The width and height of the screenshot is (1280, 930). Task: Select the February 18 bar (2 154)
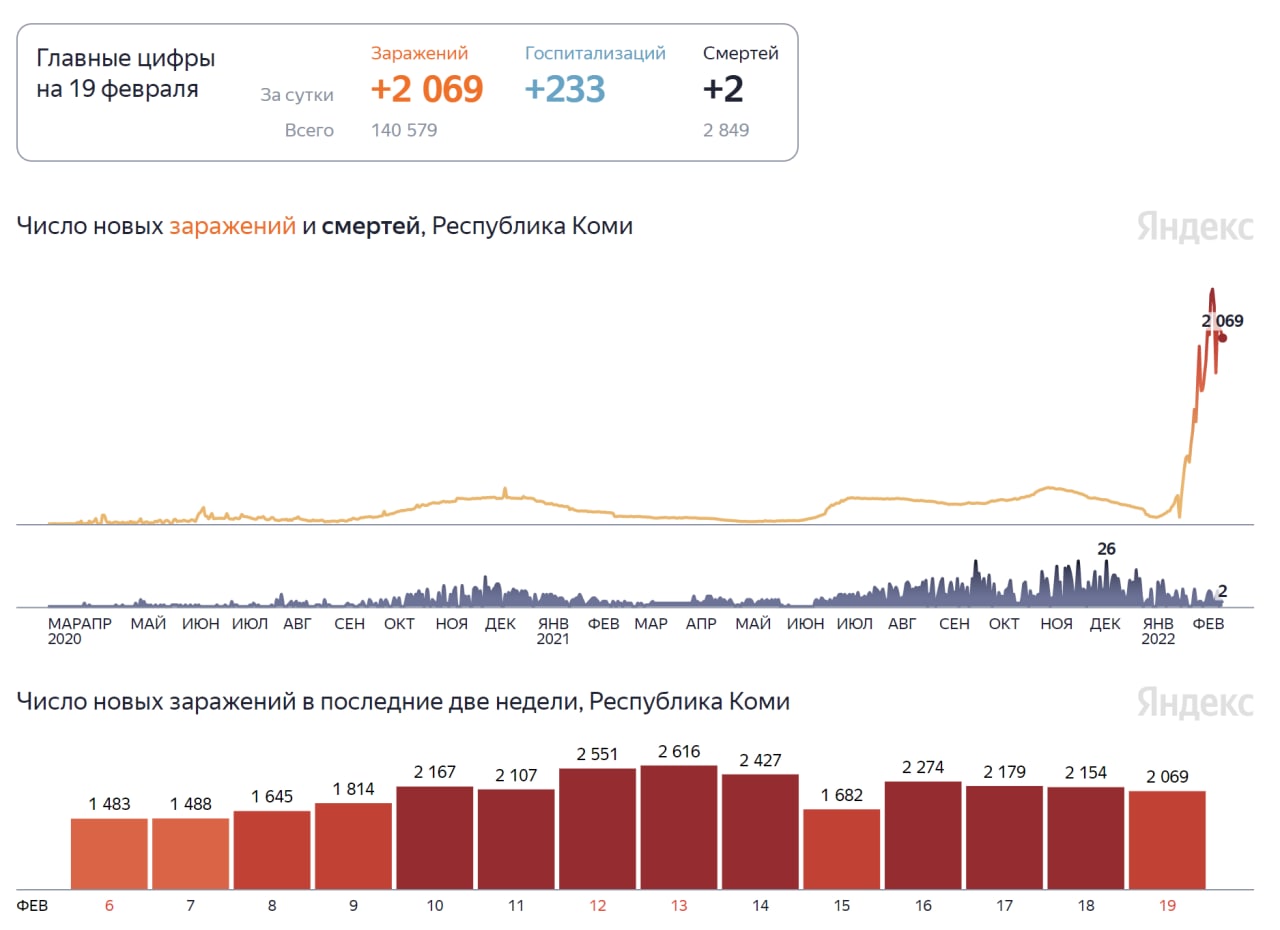click(x=1086, y=838)
